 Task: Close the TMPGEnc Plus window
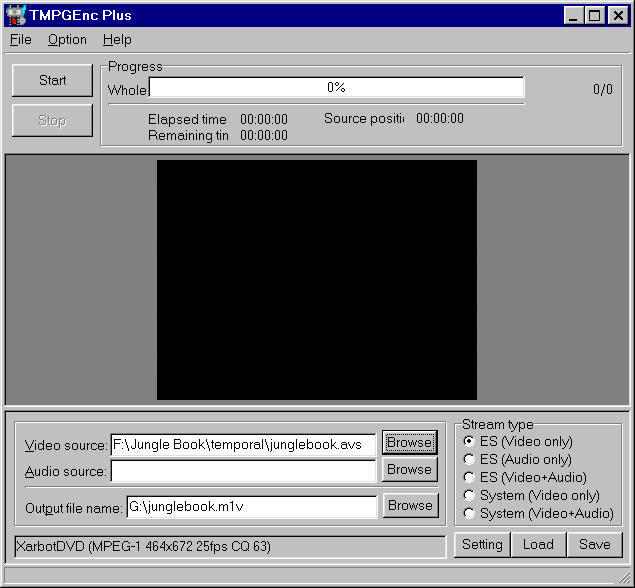618,16
